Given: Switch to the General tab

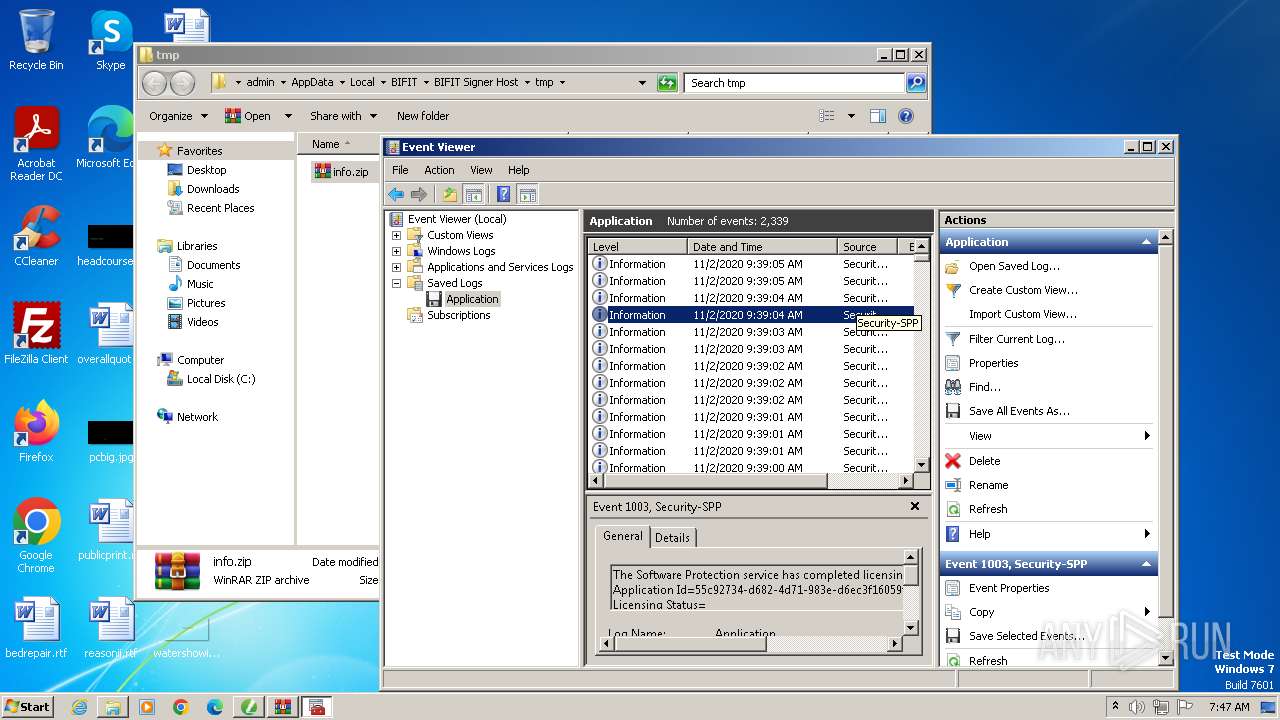Looking at the screenshot, I should [622, 536].
